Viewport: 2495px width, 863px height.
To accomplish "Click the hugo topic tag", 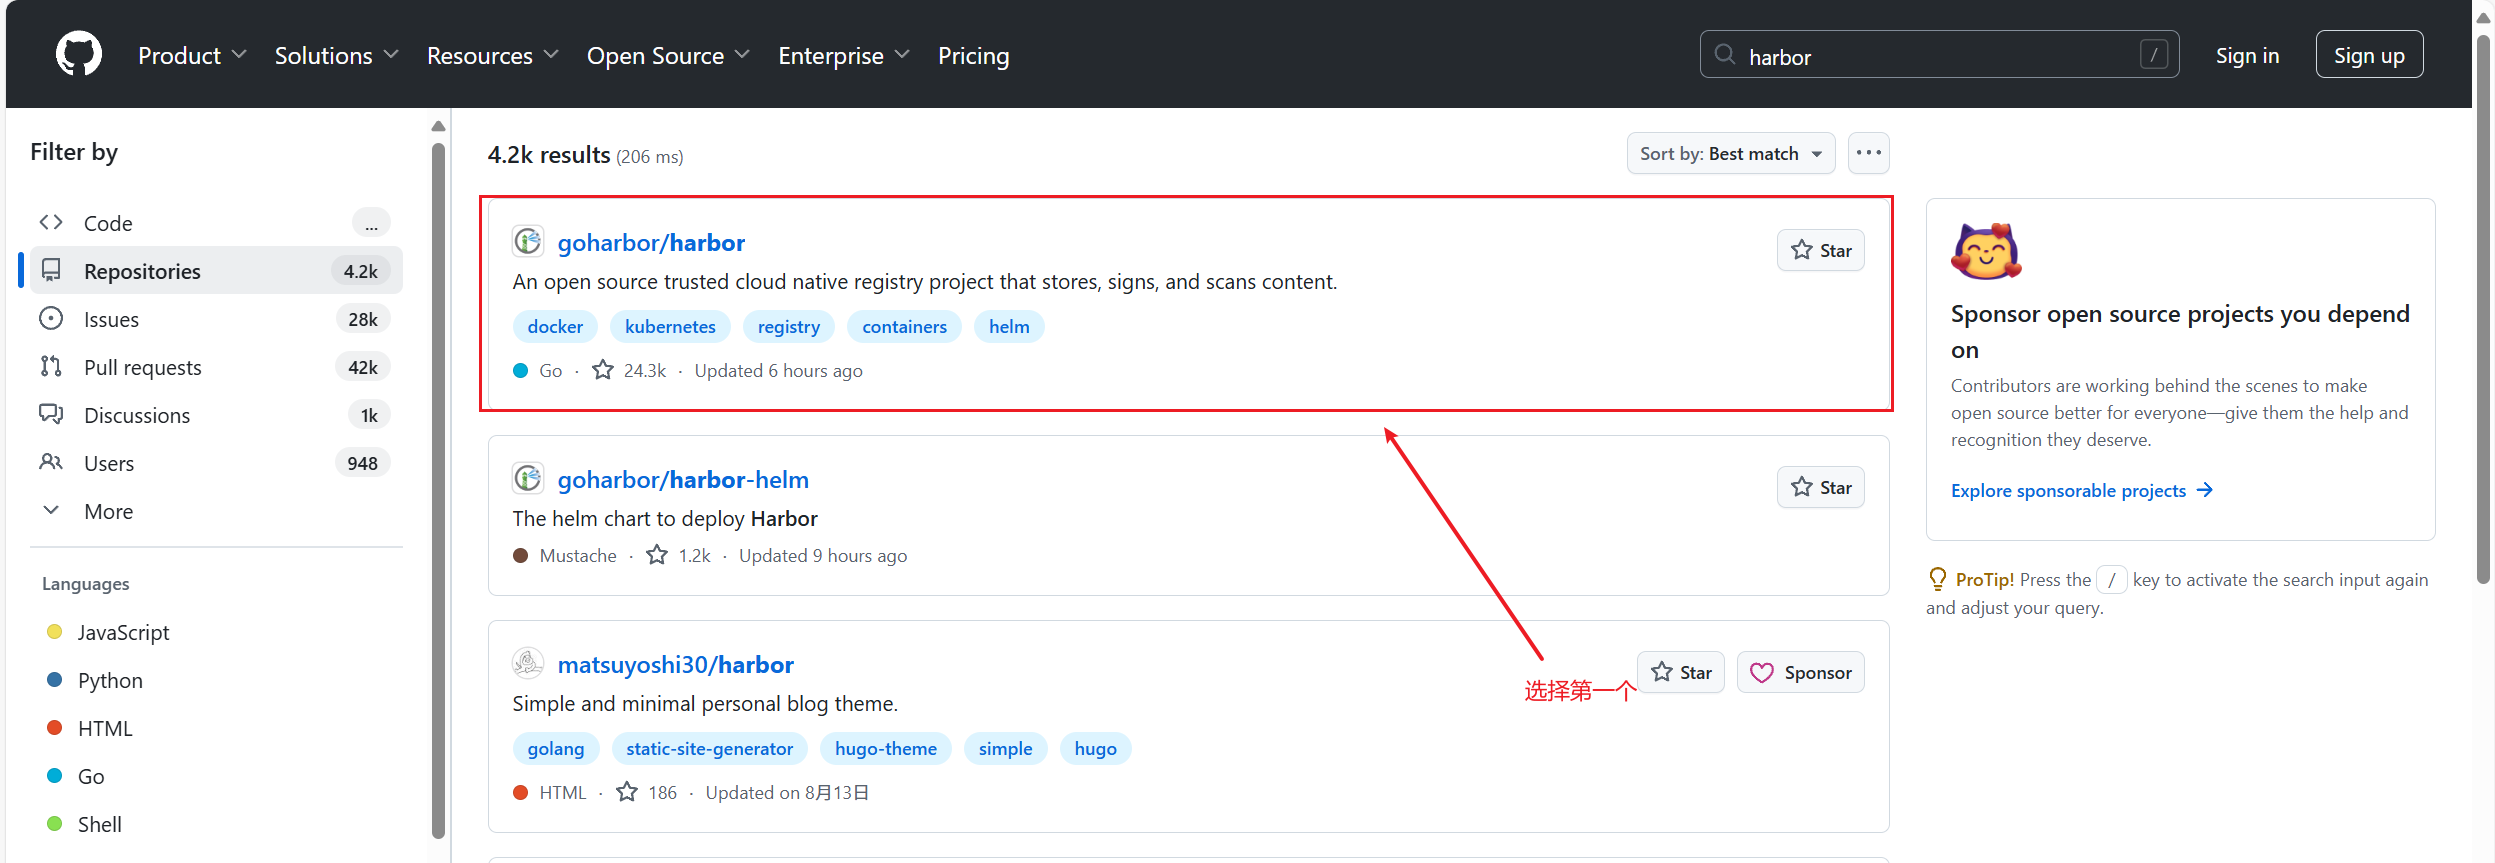I will point(1095,748).
